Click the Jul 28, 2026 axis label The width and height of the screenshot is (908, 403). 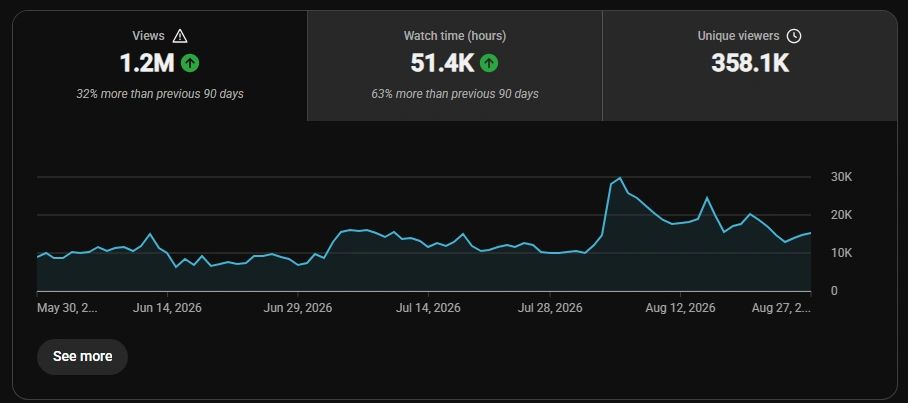(550, 308)
